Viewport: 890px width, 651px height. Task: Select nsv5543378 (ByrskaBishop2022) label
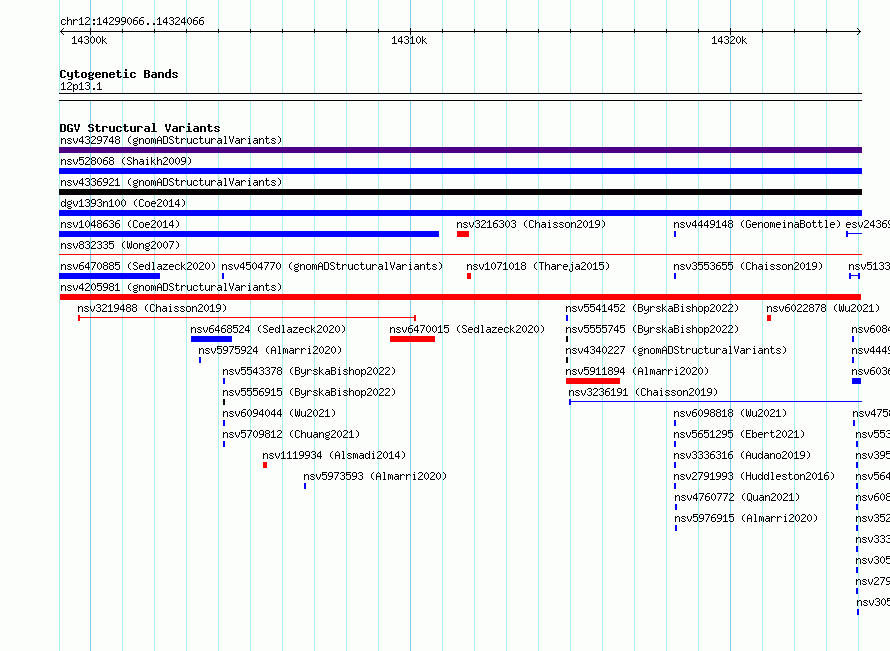[309, 371]
